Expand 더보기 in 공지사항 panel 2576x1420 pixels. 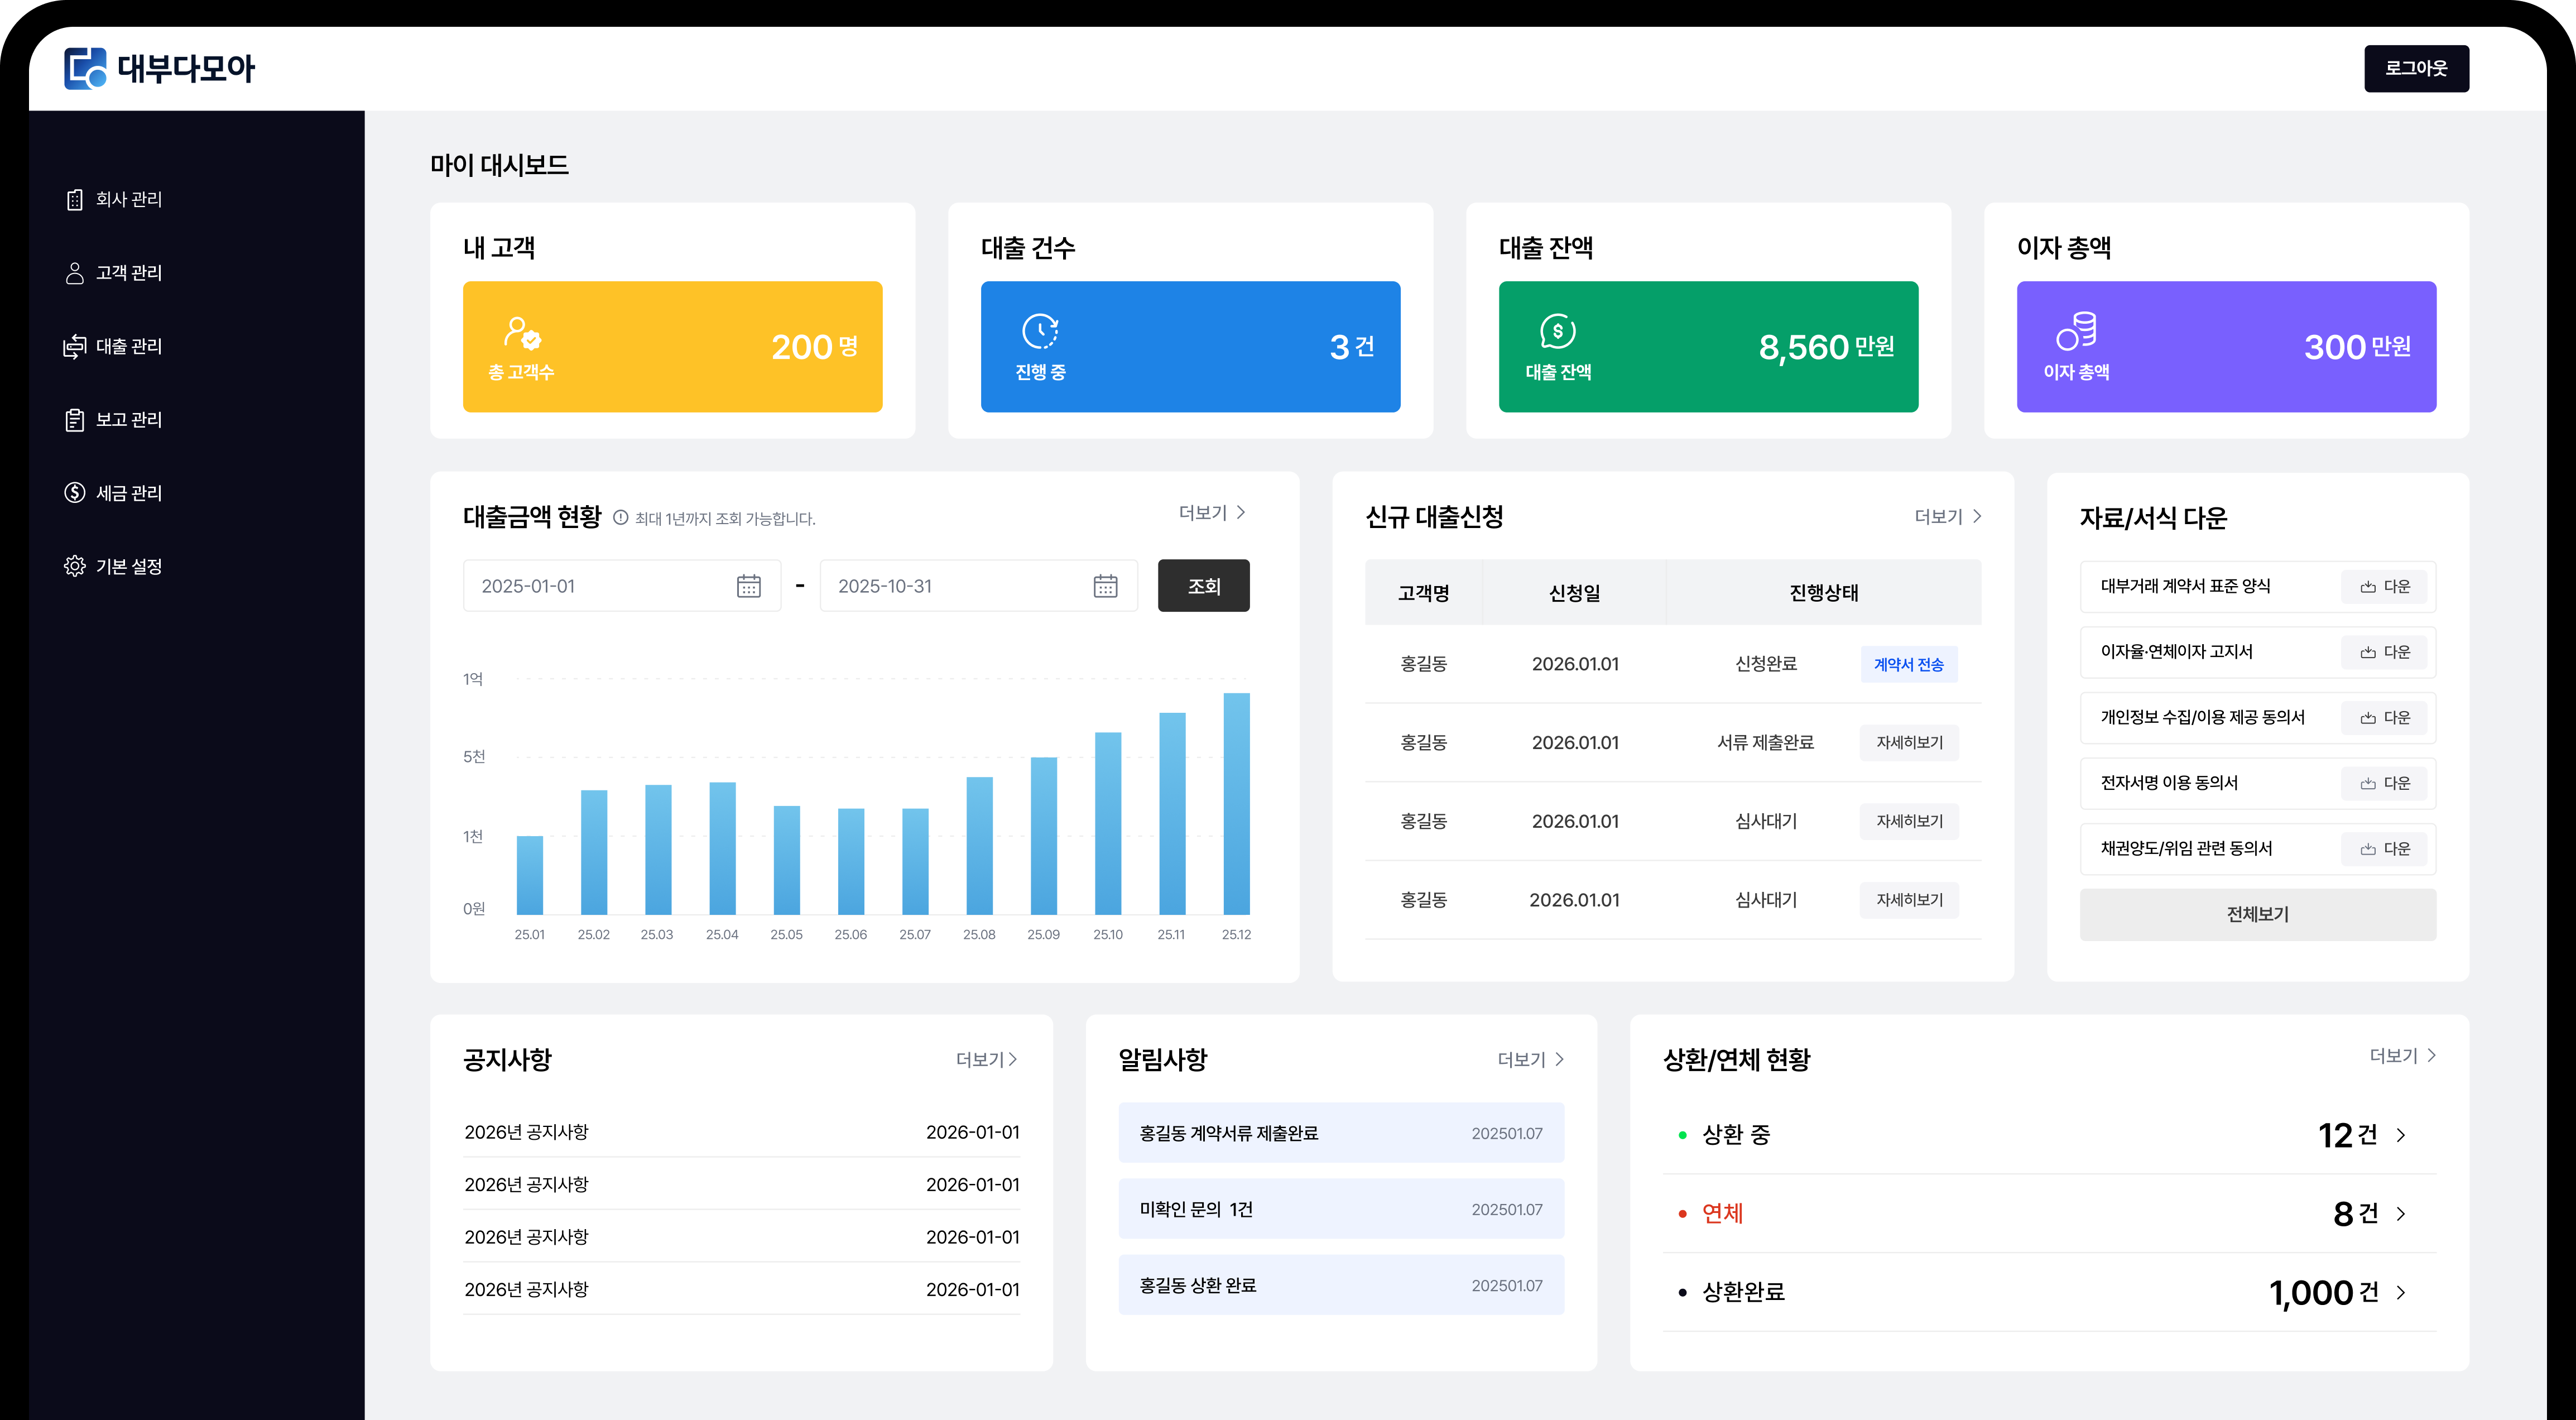click(x=986, y=1059)
